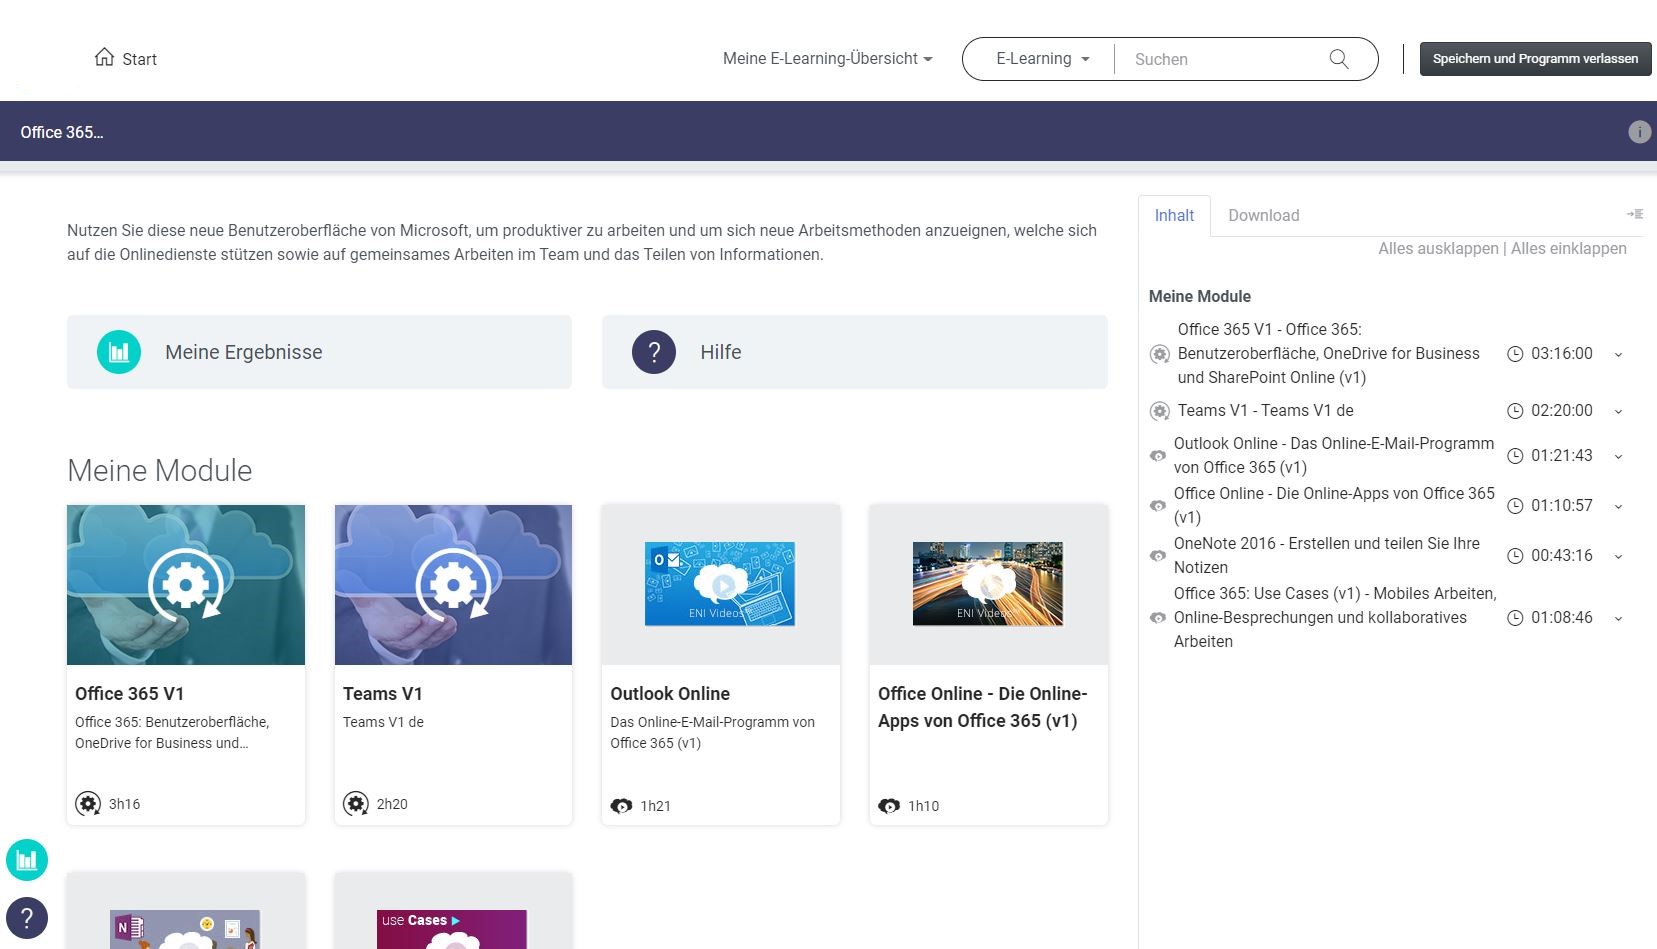Expand the Office 365: Use Cases module chevron
This screenshot has height=949, width=1657.
coord(1619,618)
